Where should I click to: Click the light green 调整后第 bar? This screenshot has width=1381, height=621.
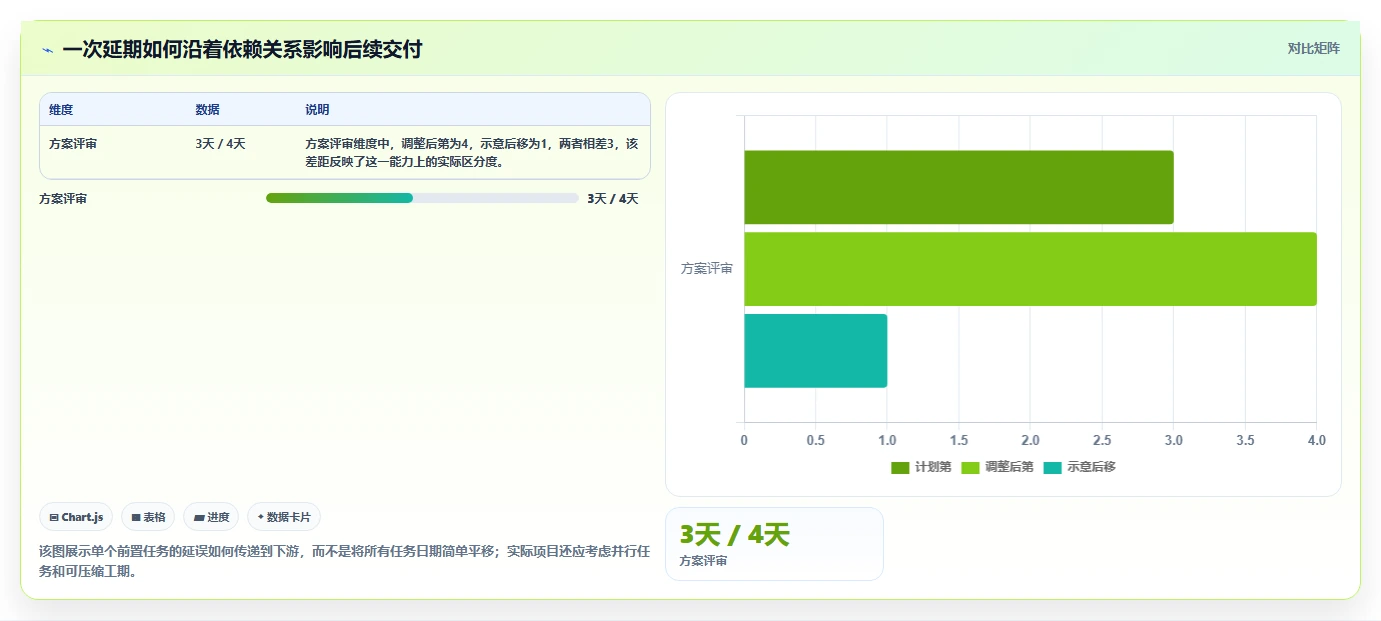[x=1030, y=269]
